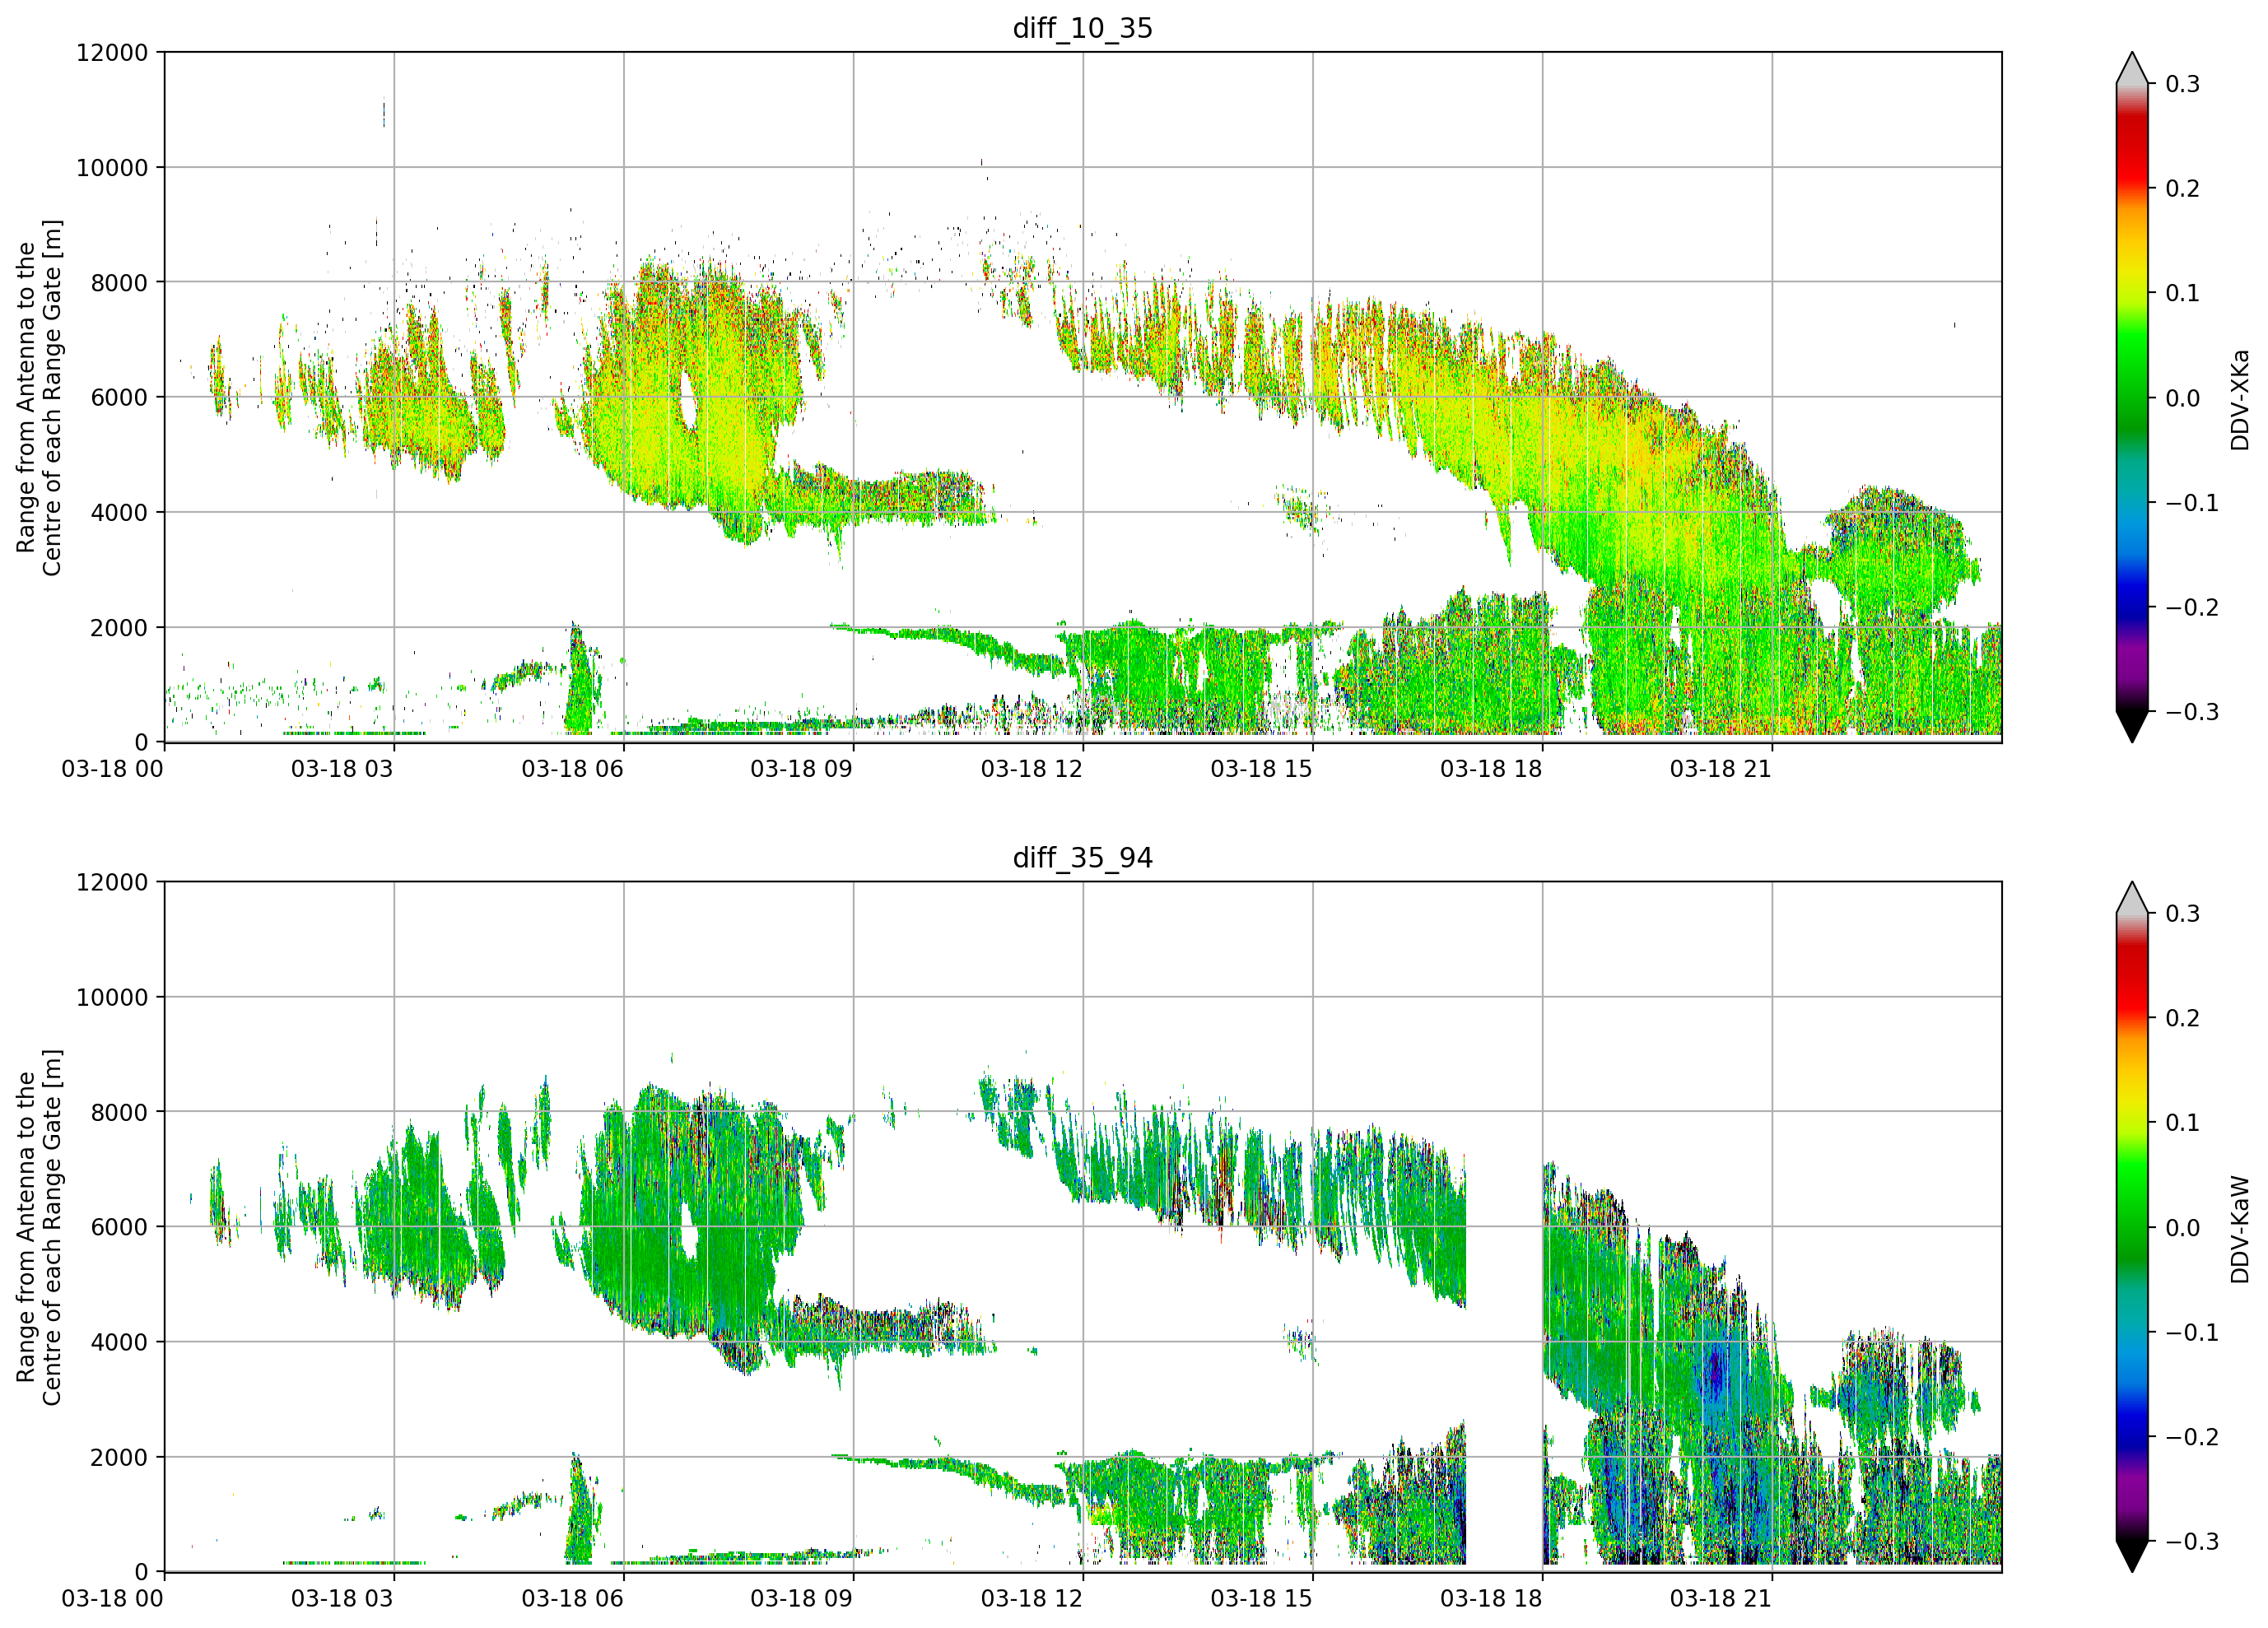The width and height of the screenshot is (2268, 1628).
Task: Click the y-axis range label of diff_35_94
Action: 38,1227
